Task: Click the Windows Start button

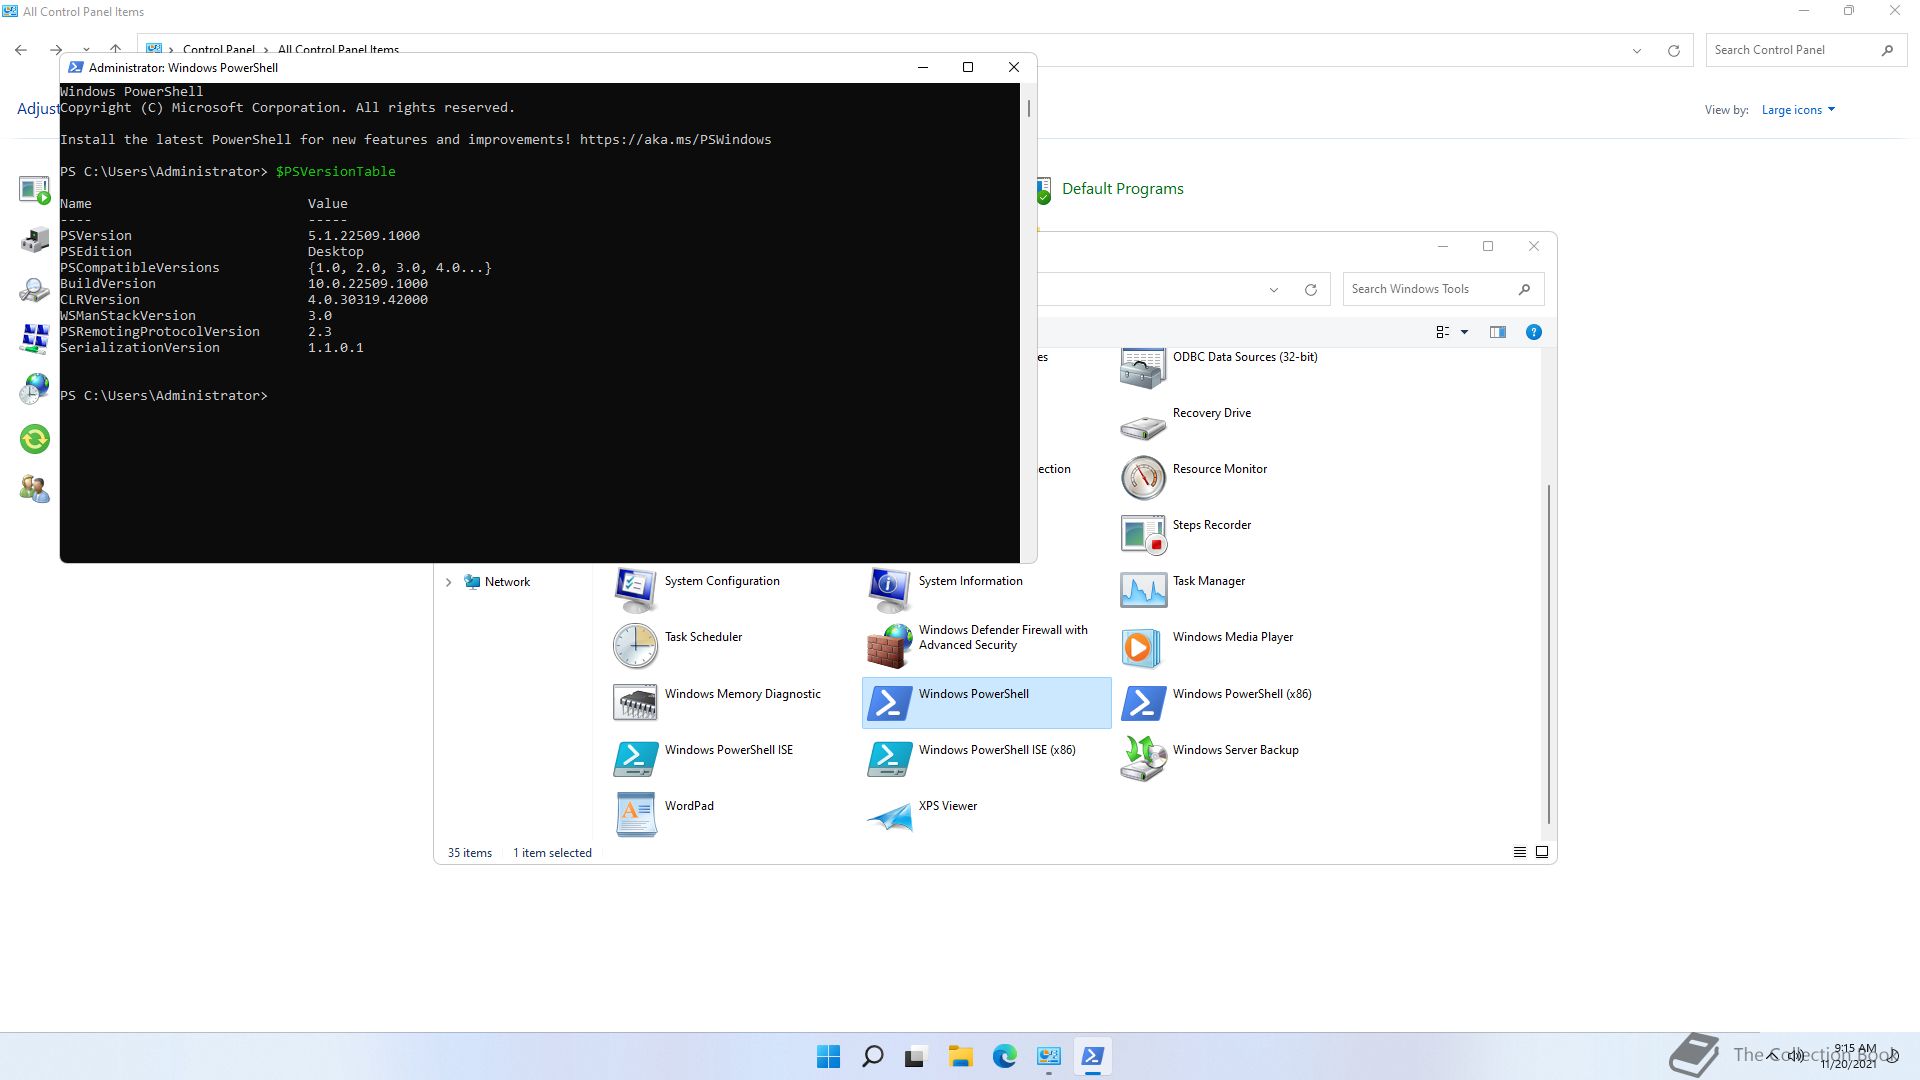Action: pos(828,1057)
